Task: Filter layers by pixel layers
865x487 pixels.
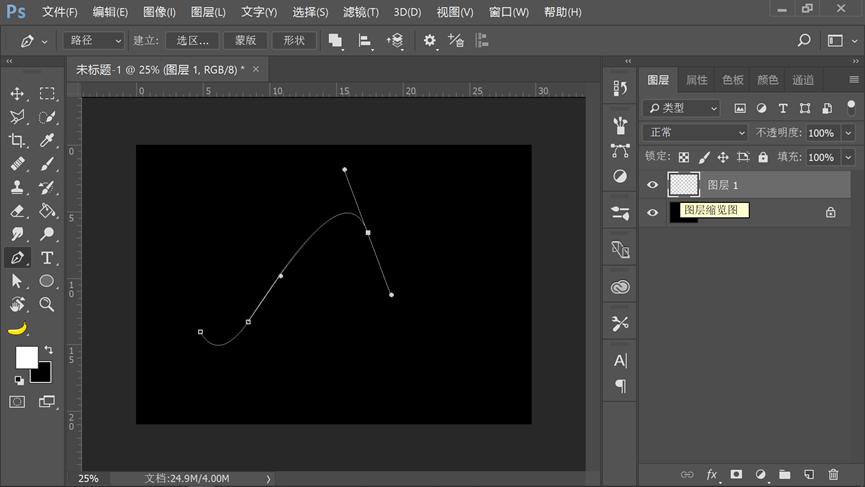Action: click(x=740, y=108)
